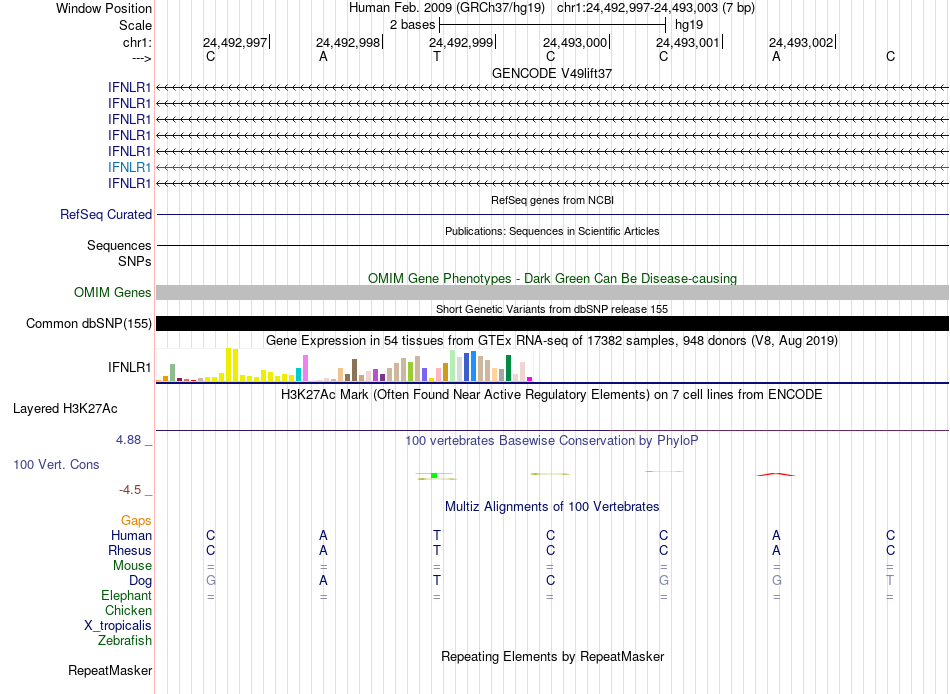Image resolution: width=950 pixels, height=694 pixels.
Task: Click the gray OMIM Genes bar
Action: point(552,292)
